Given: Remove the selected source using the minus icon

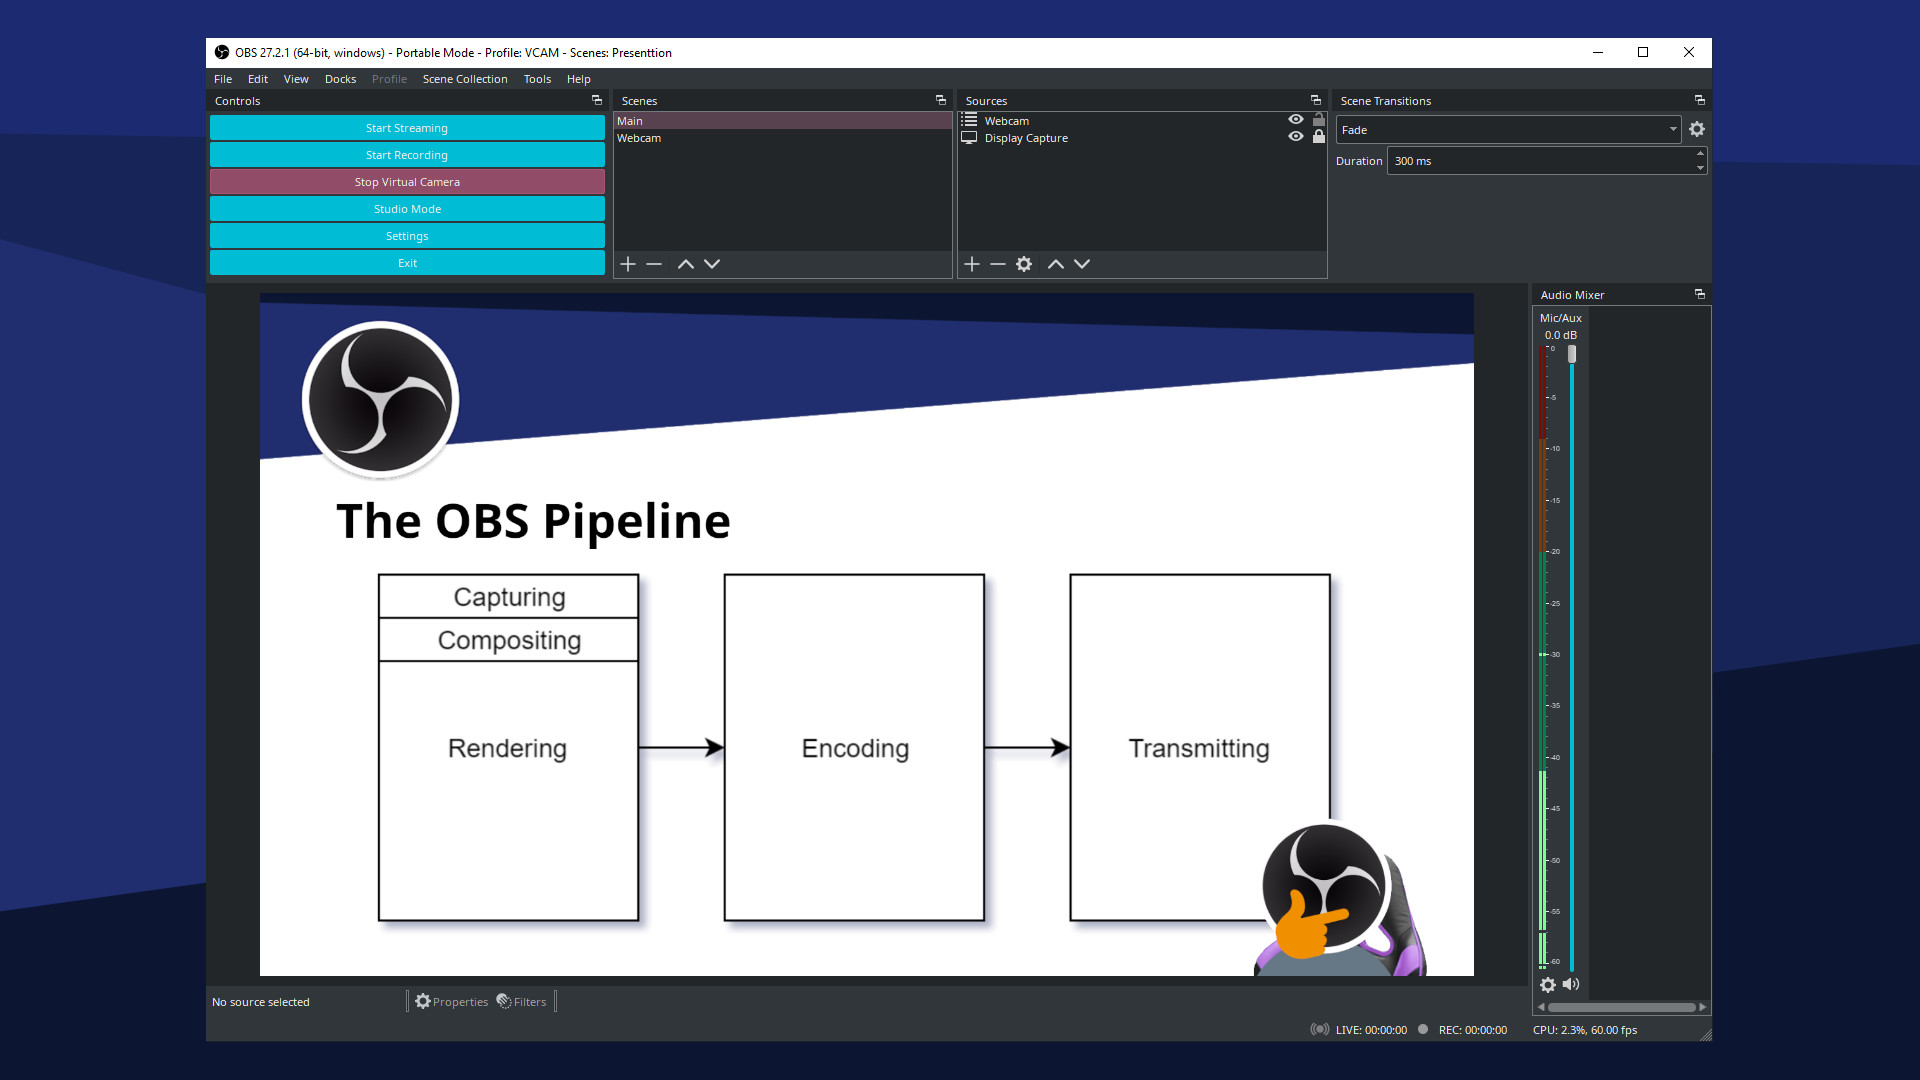Looking at the screenshot, I should coord(997,264).
